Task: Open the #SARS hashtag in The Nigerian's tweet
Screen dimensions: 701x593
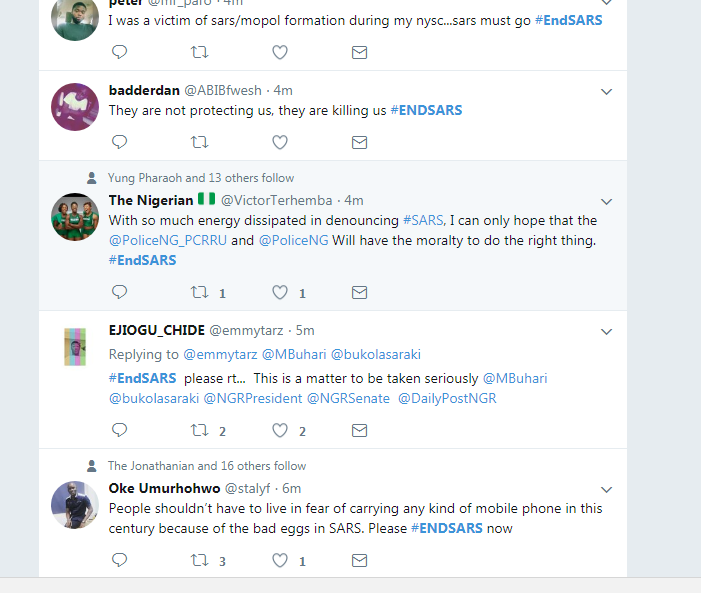Action: click(x=424, y=220)
